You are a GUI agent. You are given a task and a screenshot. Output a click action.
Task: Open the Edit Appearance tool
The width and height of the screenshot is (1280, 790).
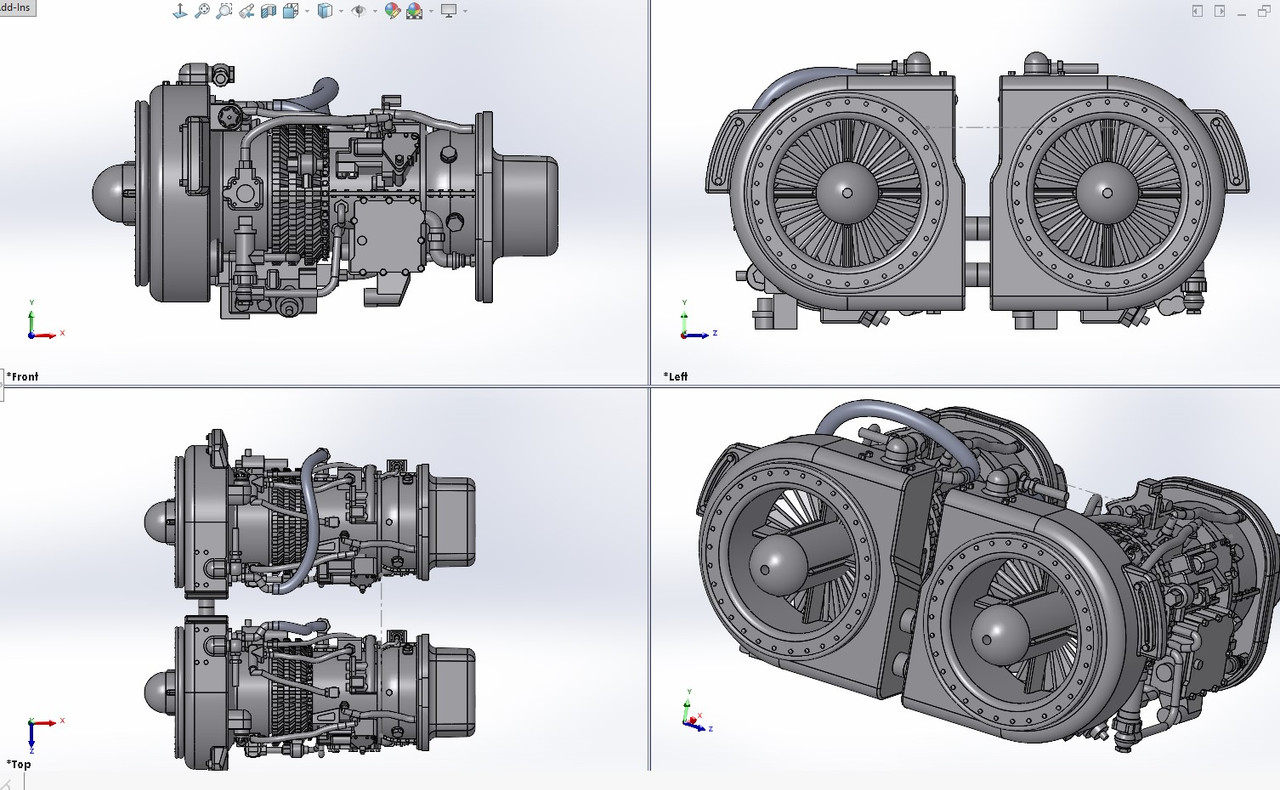[392, 11]
